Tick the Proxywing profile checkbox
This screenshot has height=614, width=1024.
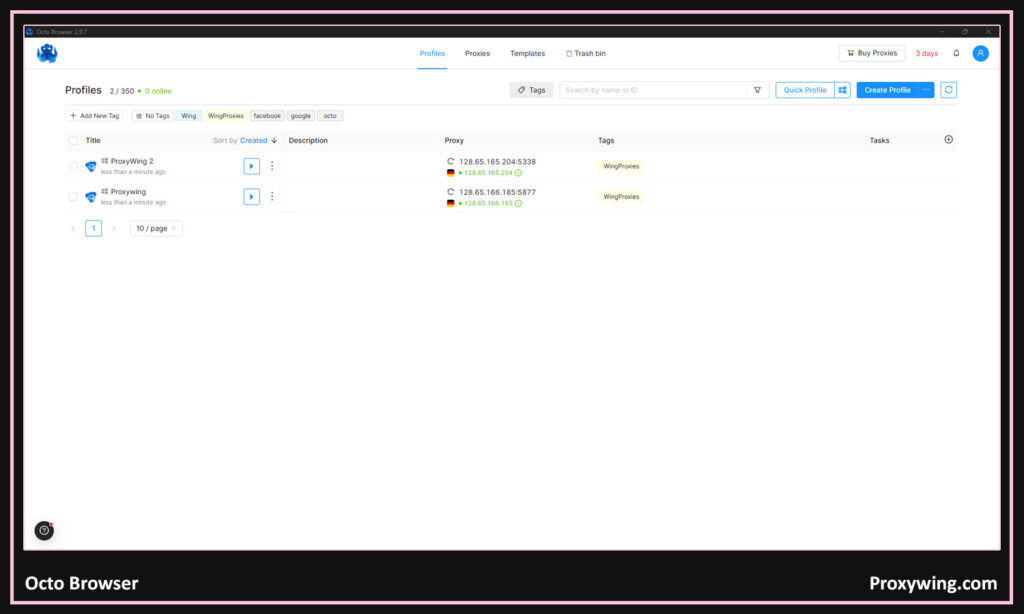73,197
